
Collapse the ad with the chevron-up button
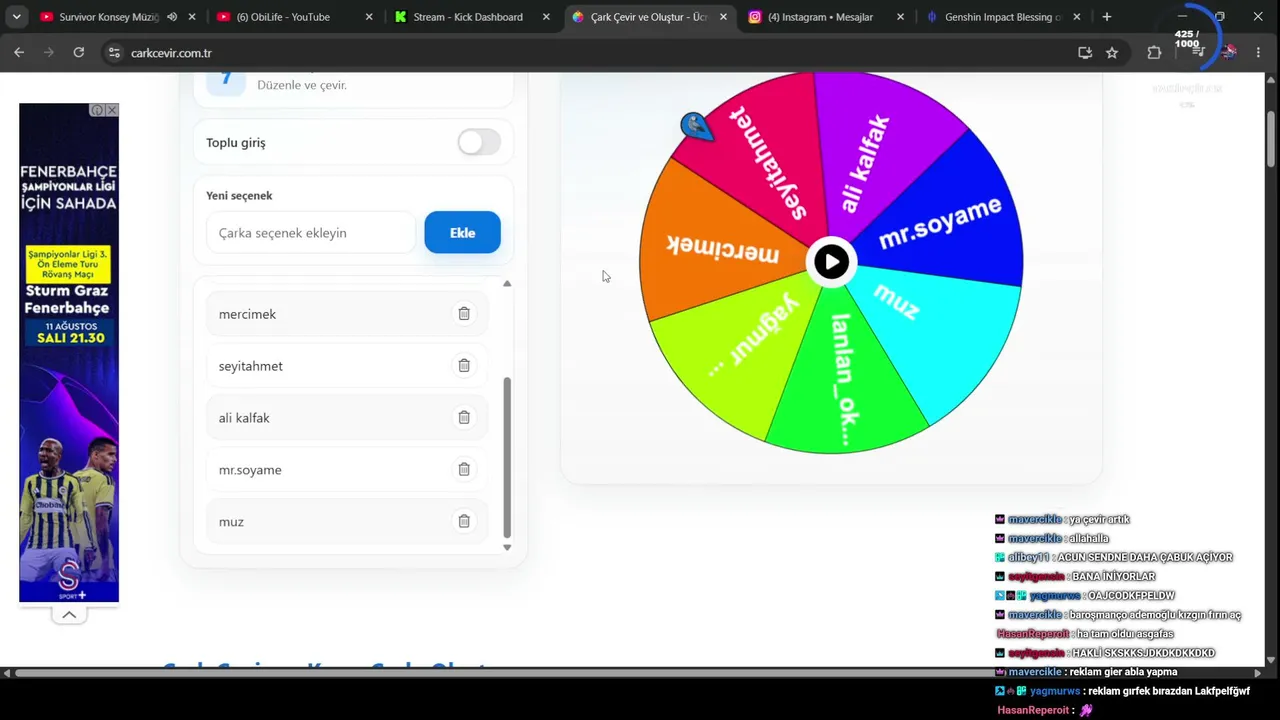(69, 615)
